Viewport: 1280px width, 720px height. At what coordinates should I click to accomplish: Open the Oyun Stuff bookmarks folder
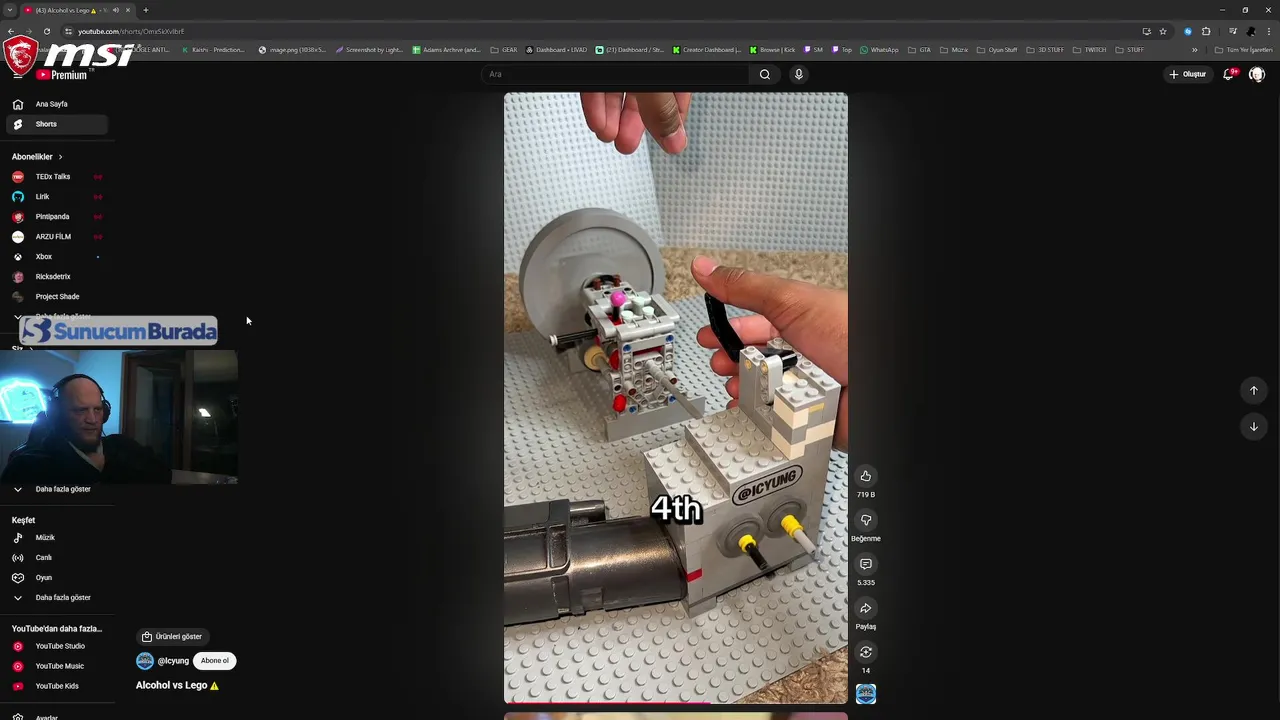pos(996,50)
